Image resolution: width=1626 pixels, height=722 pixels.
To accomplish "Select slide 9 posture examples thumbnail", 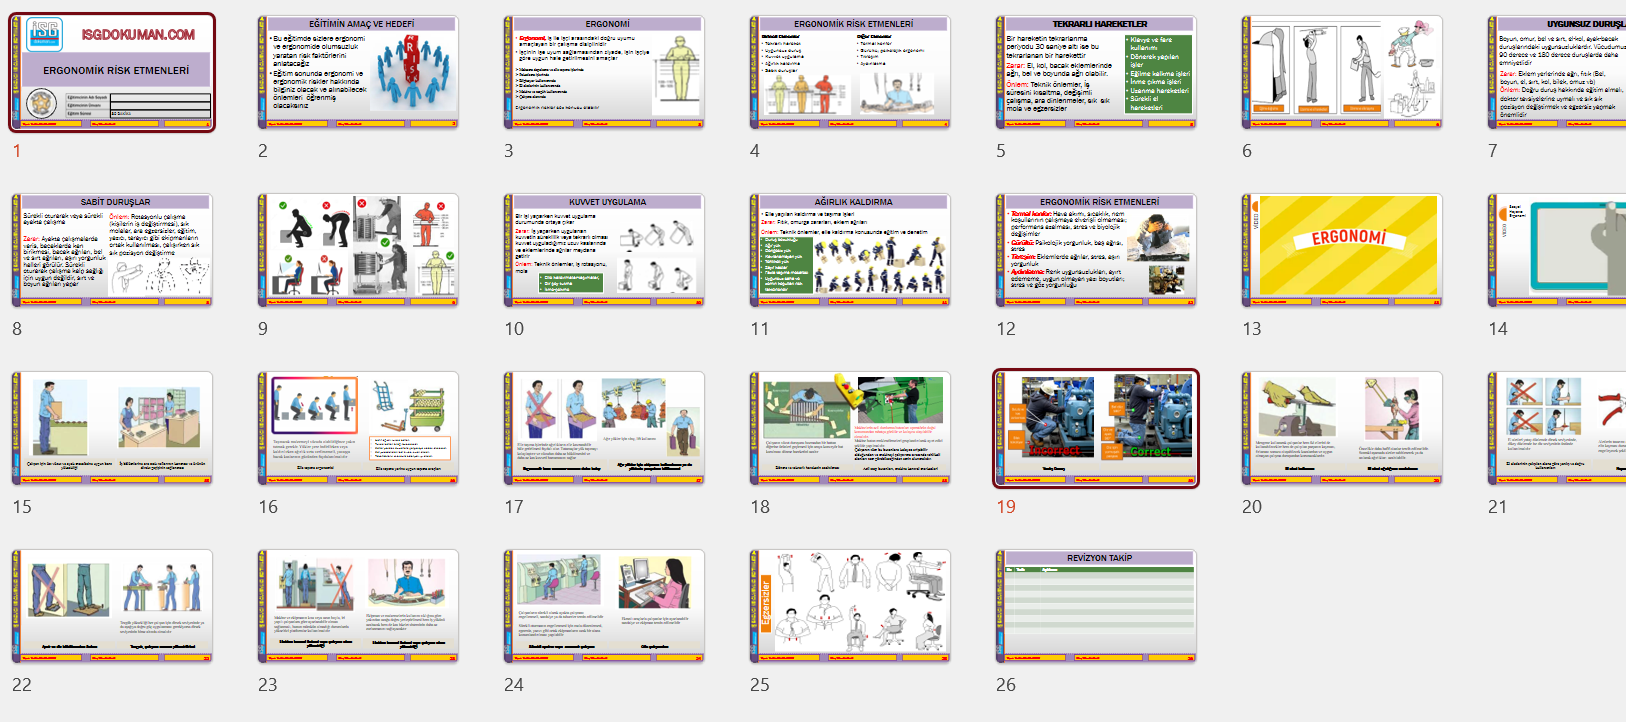I will (358, 250).
